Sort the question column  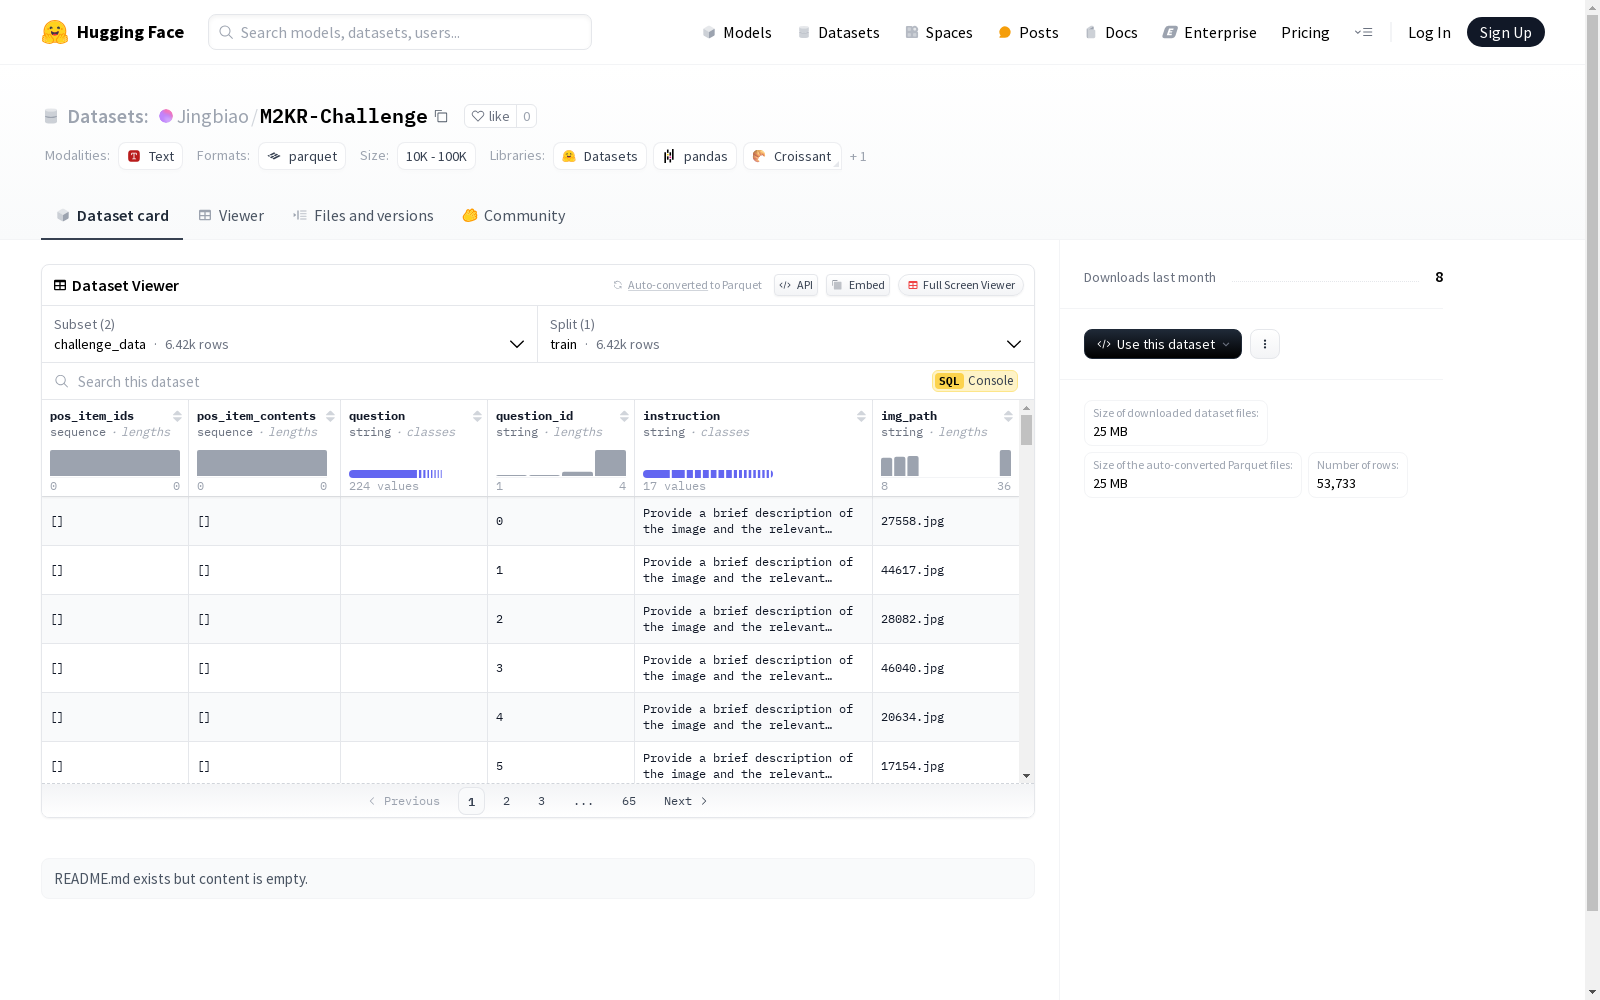pyautogui.click(x=477, y=416)
